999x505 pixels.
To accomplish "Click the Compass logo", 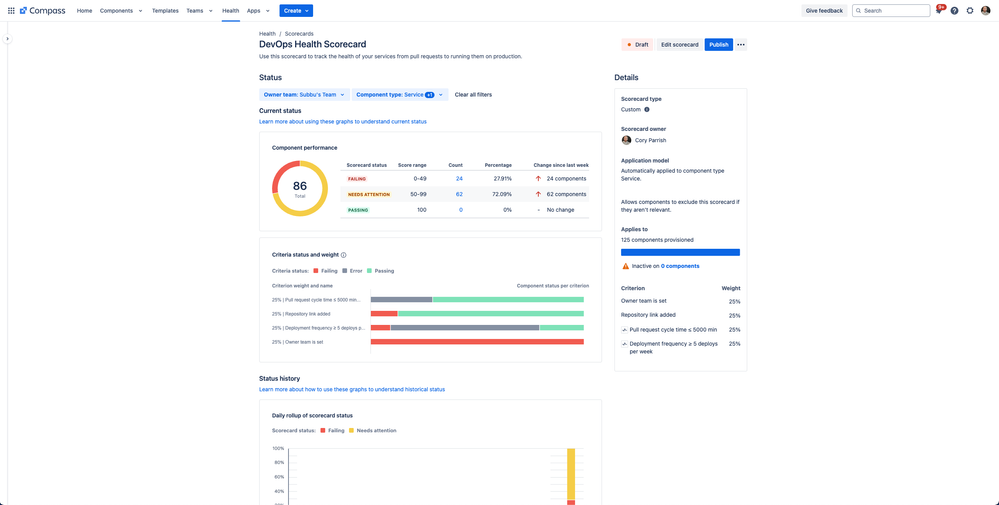I will [43, 11].
